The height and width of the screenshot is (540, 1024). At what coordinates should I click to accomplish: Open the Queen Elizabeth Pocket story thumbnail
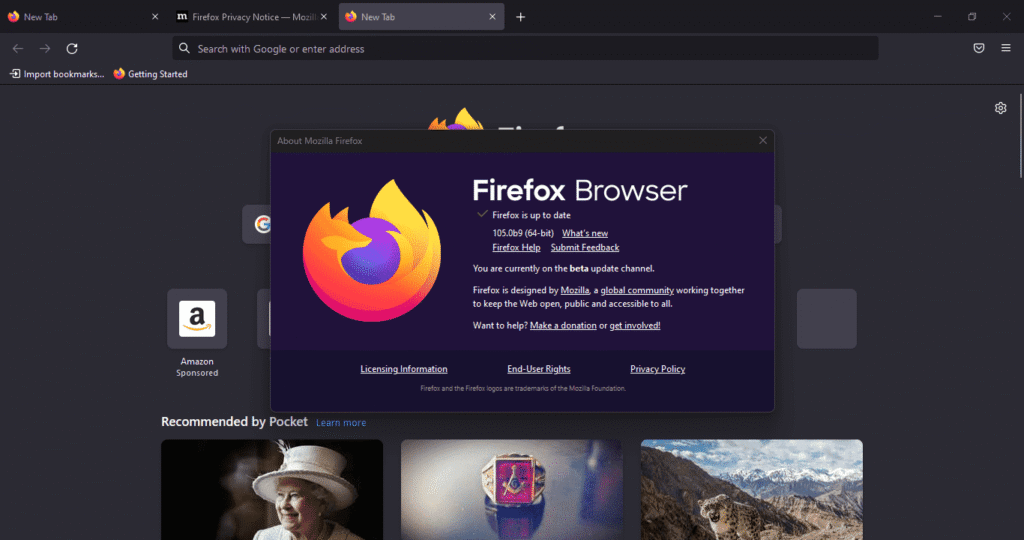[x=272, y=490]
